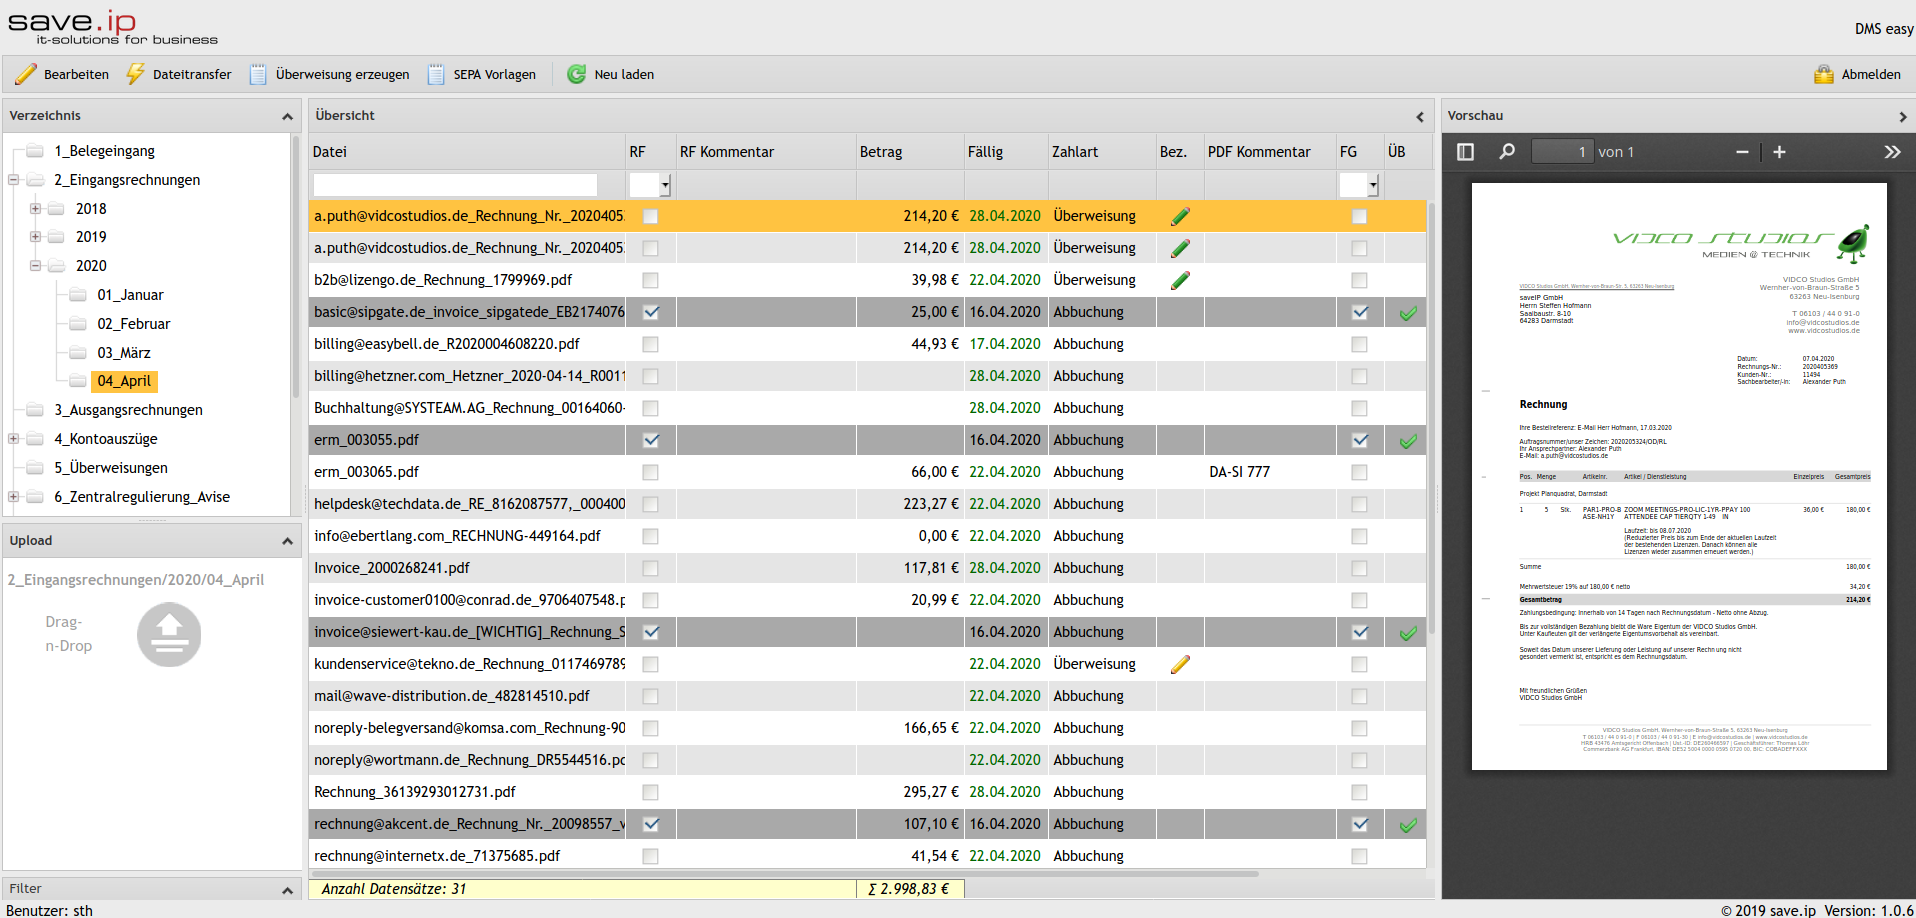Select the 03_März folder
The width and height of the screenshot is (1916, 918).
124,353
